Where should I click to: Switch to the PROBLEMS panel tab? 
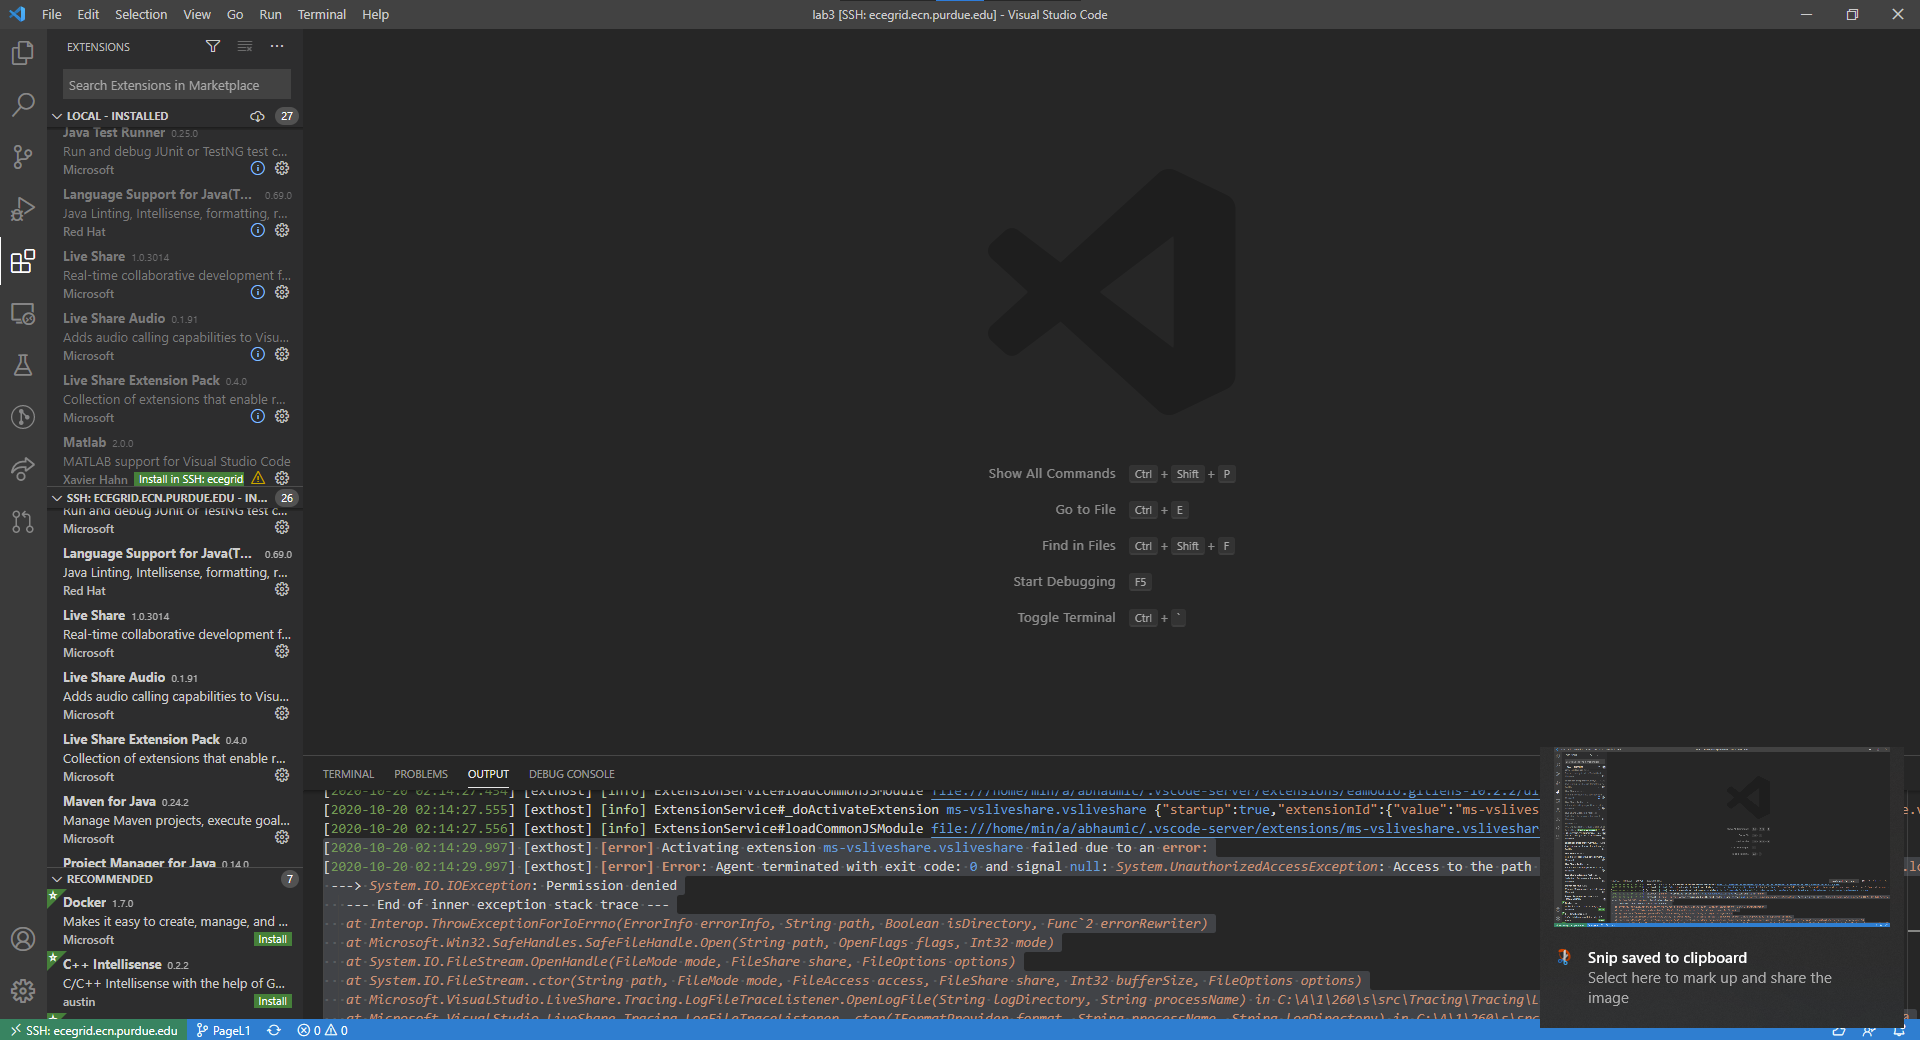click(x=421, y=774)
